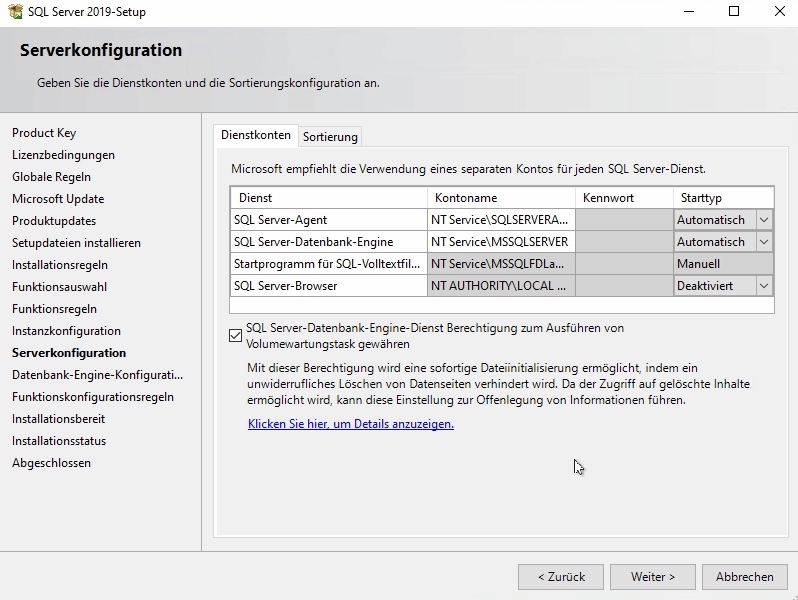Edit Kontoname for SQL Server-Agent
The width and height of the screenshot is (798, 600).
[500, 220]
